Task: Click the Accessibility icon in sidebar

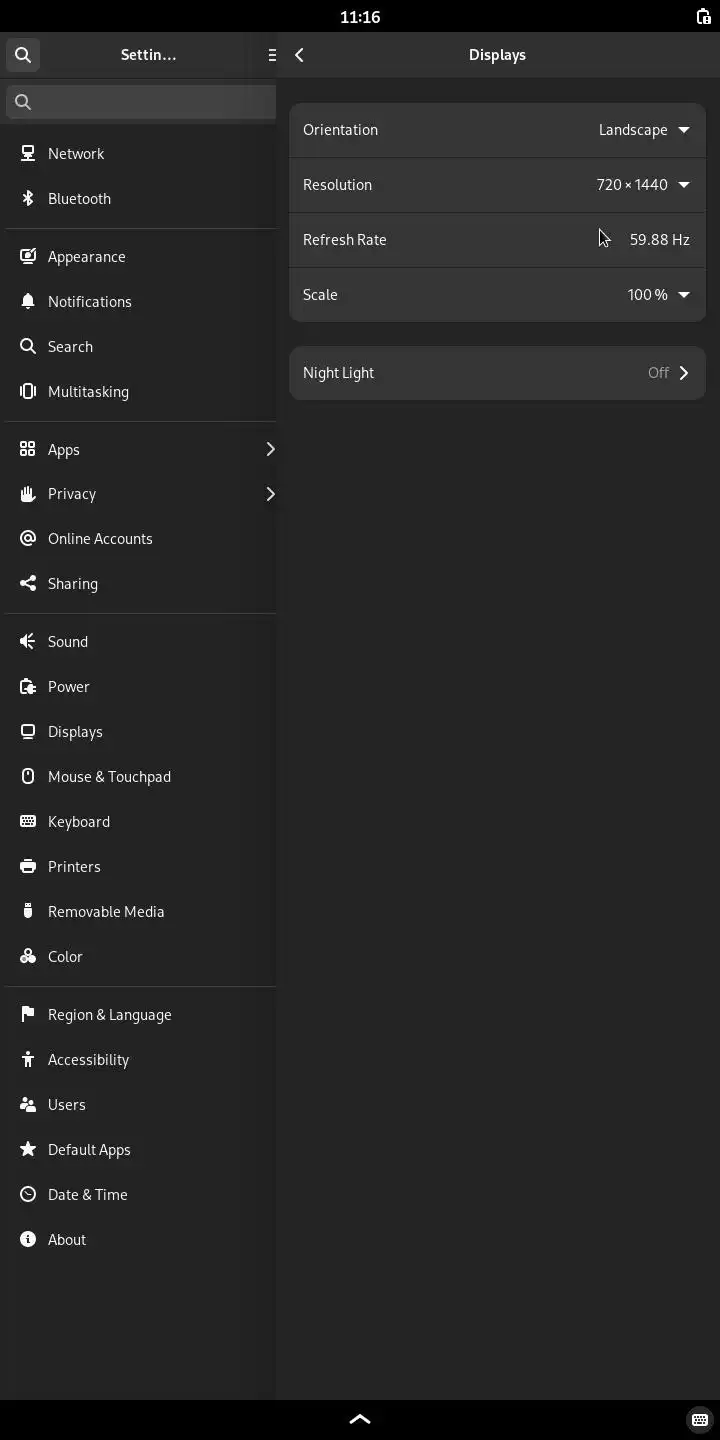Action: click(28, 1059)
